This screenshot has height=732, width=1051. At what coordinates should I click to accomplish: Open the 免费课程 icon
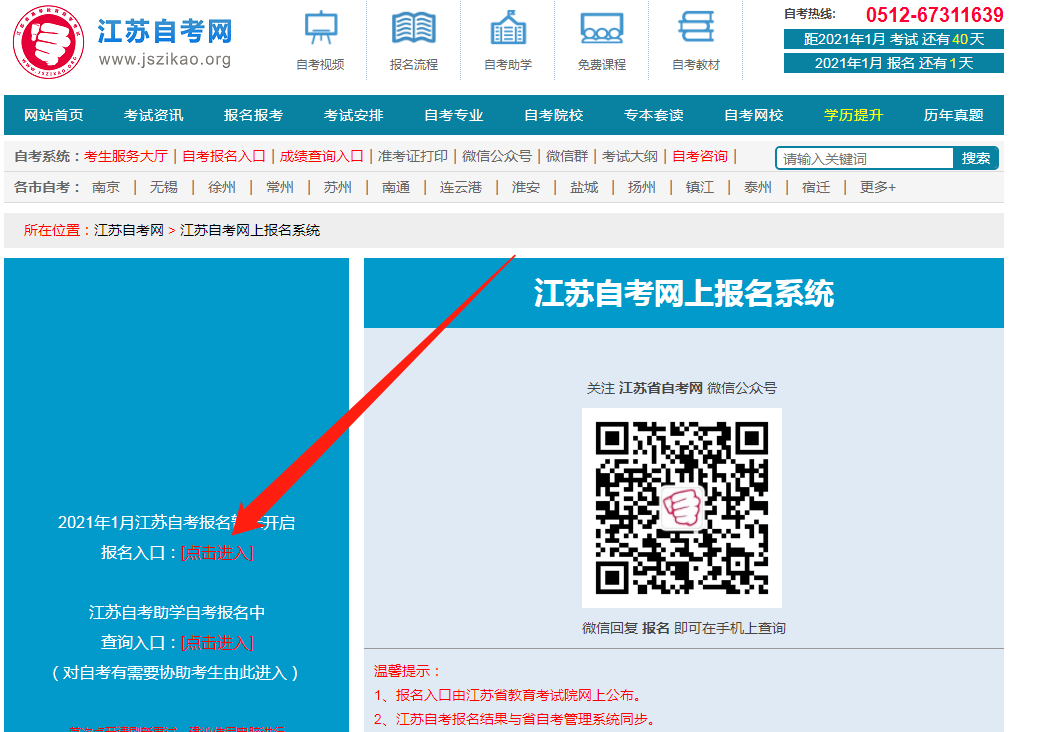602,28
